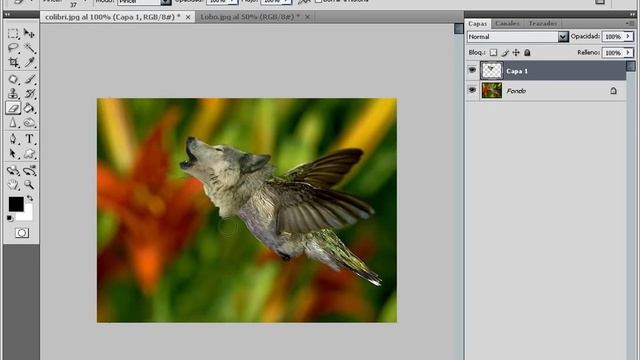Select the Brush tool

pos(29,79)
